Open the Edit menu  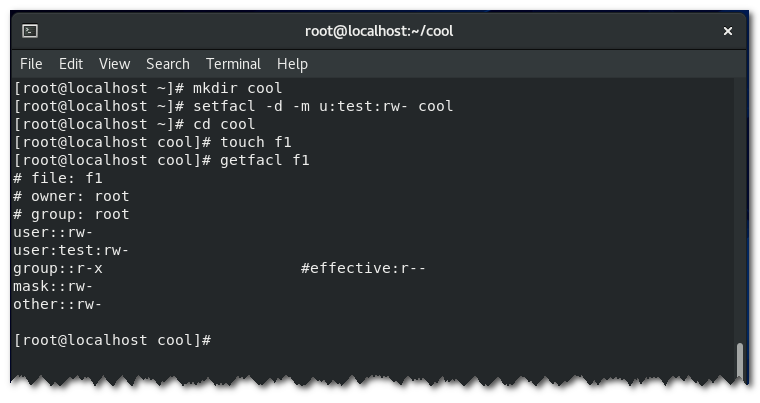(x=71, y=64)
